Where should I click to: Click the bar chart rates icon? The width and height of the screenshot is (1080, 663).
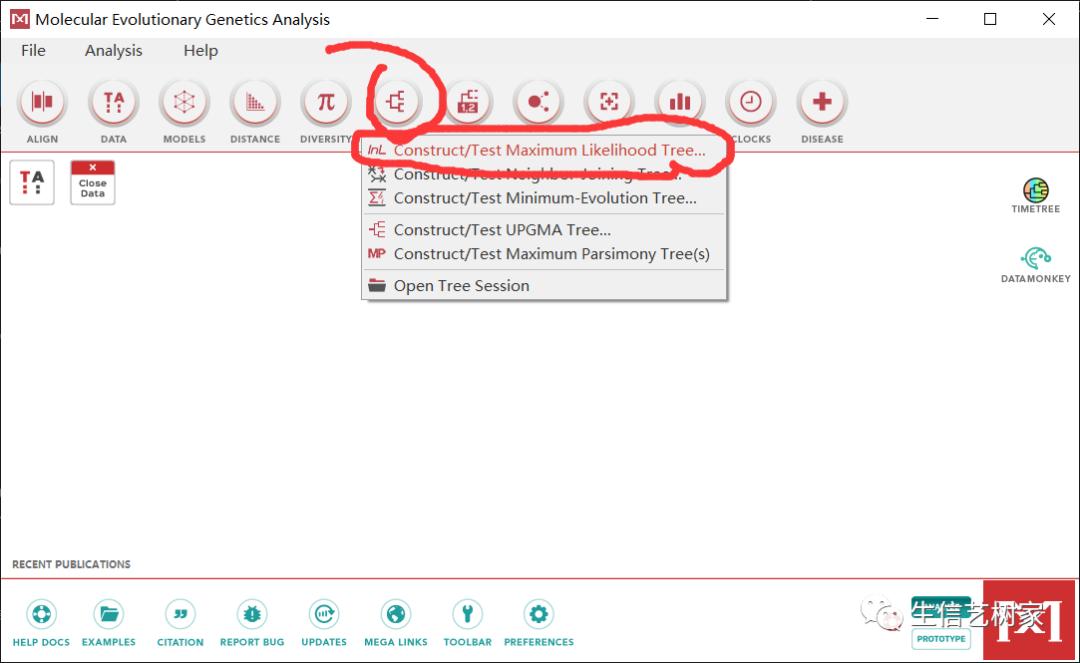pos(680,102)
